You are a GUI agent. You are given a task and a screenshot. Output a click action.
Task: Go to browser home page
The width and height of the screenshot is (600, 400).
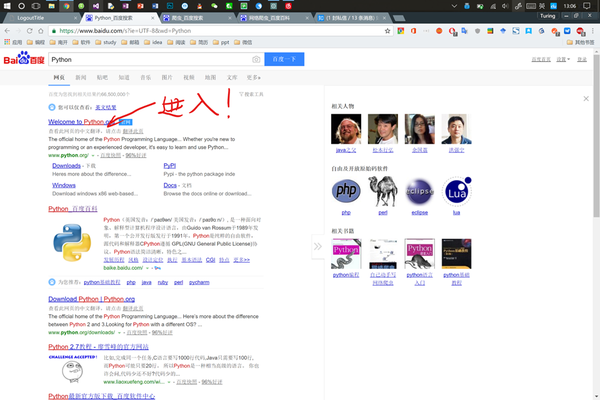tap(41, 31)
